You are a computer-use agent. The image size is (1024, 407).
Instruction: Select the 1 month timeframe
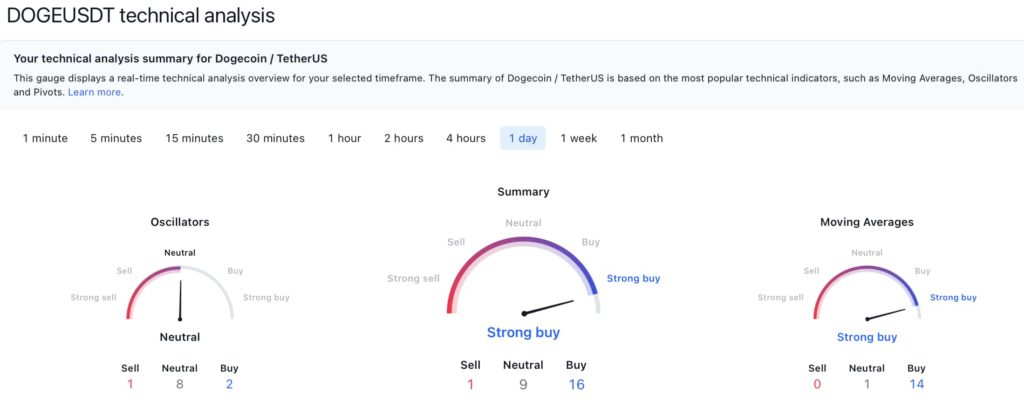[x=641, y=138]
